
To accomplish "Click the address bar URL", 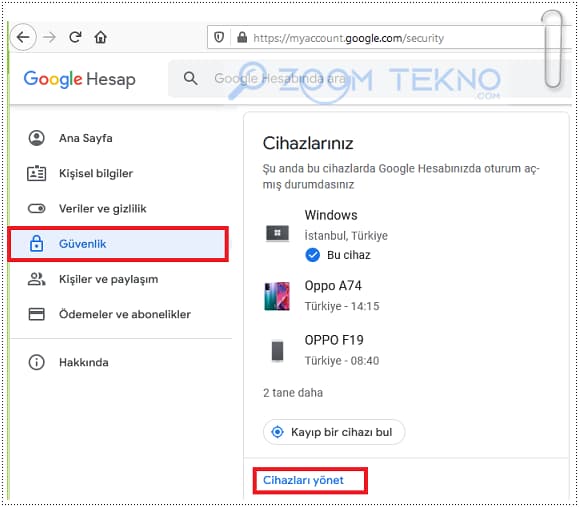I will tap(348, 38).
